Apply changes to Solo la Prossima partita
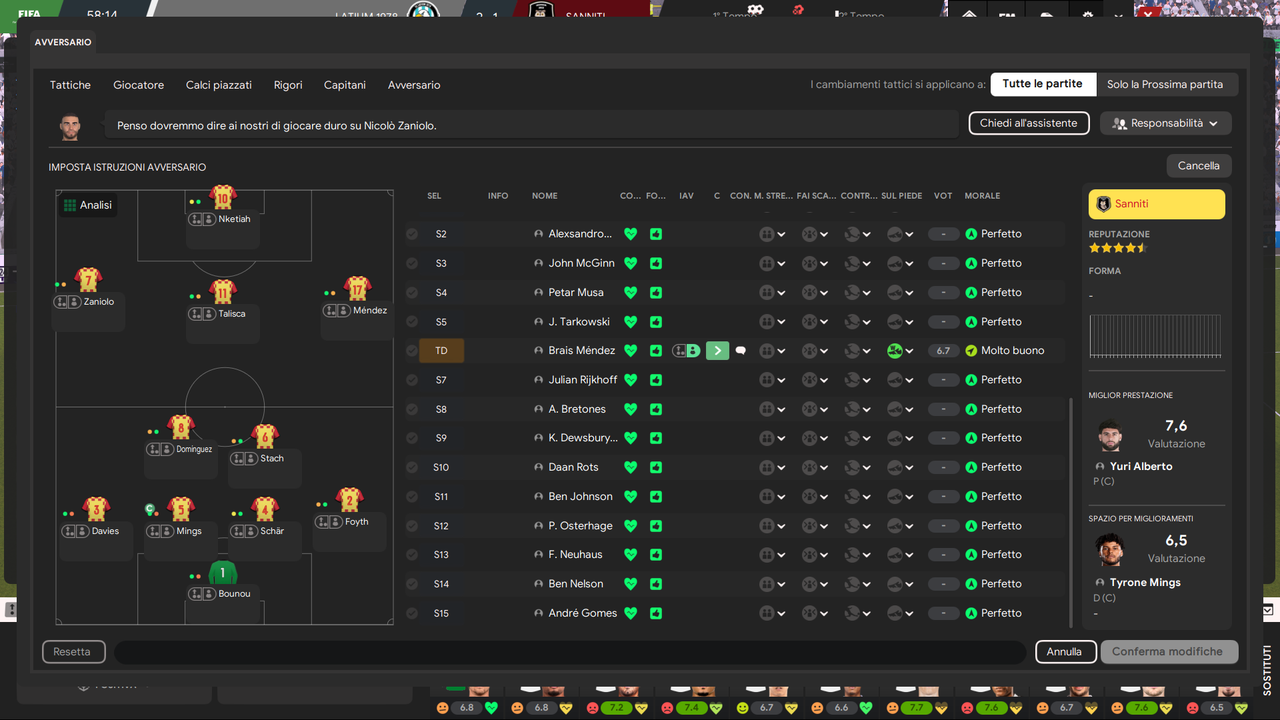The image size is (1280, 720). click(1165, 84)
